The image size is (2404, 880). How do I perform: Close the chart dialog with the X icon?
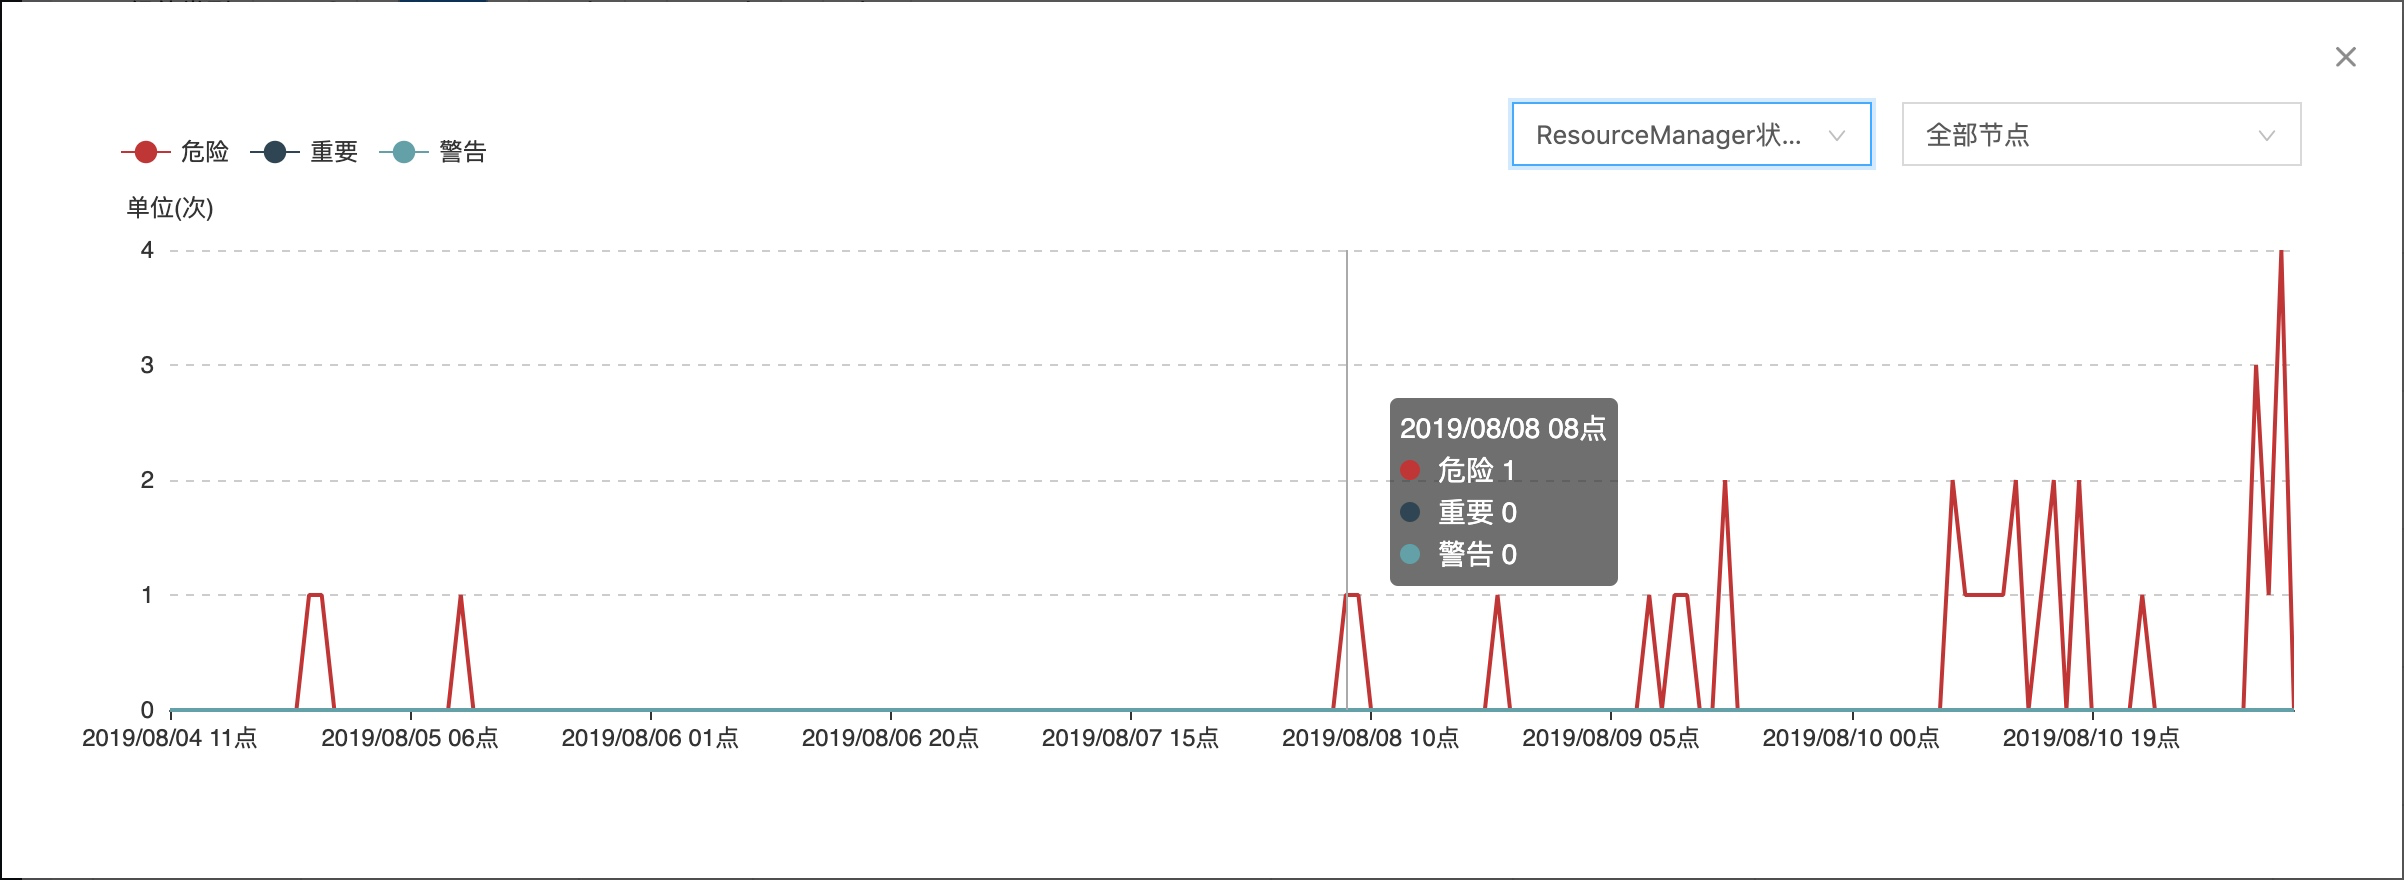coord(2345,57)
